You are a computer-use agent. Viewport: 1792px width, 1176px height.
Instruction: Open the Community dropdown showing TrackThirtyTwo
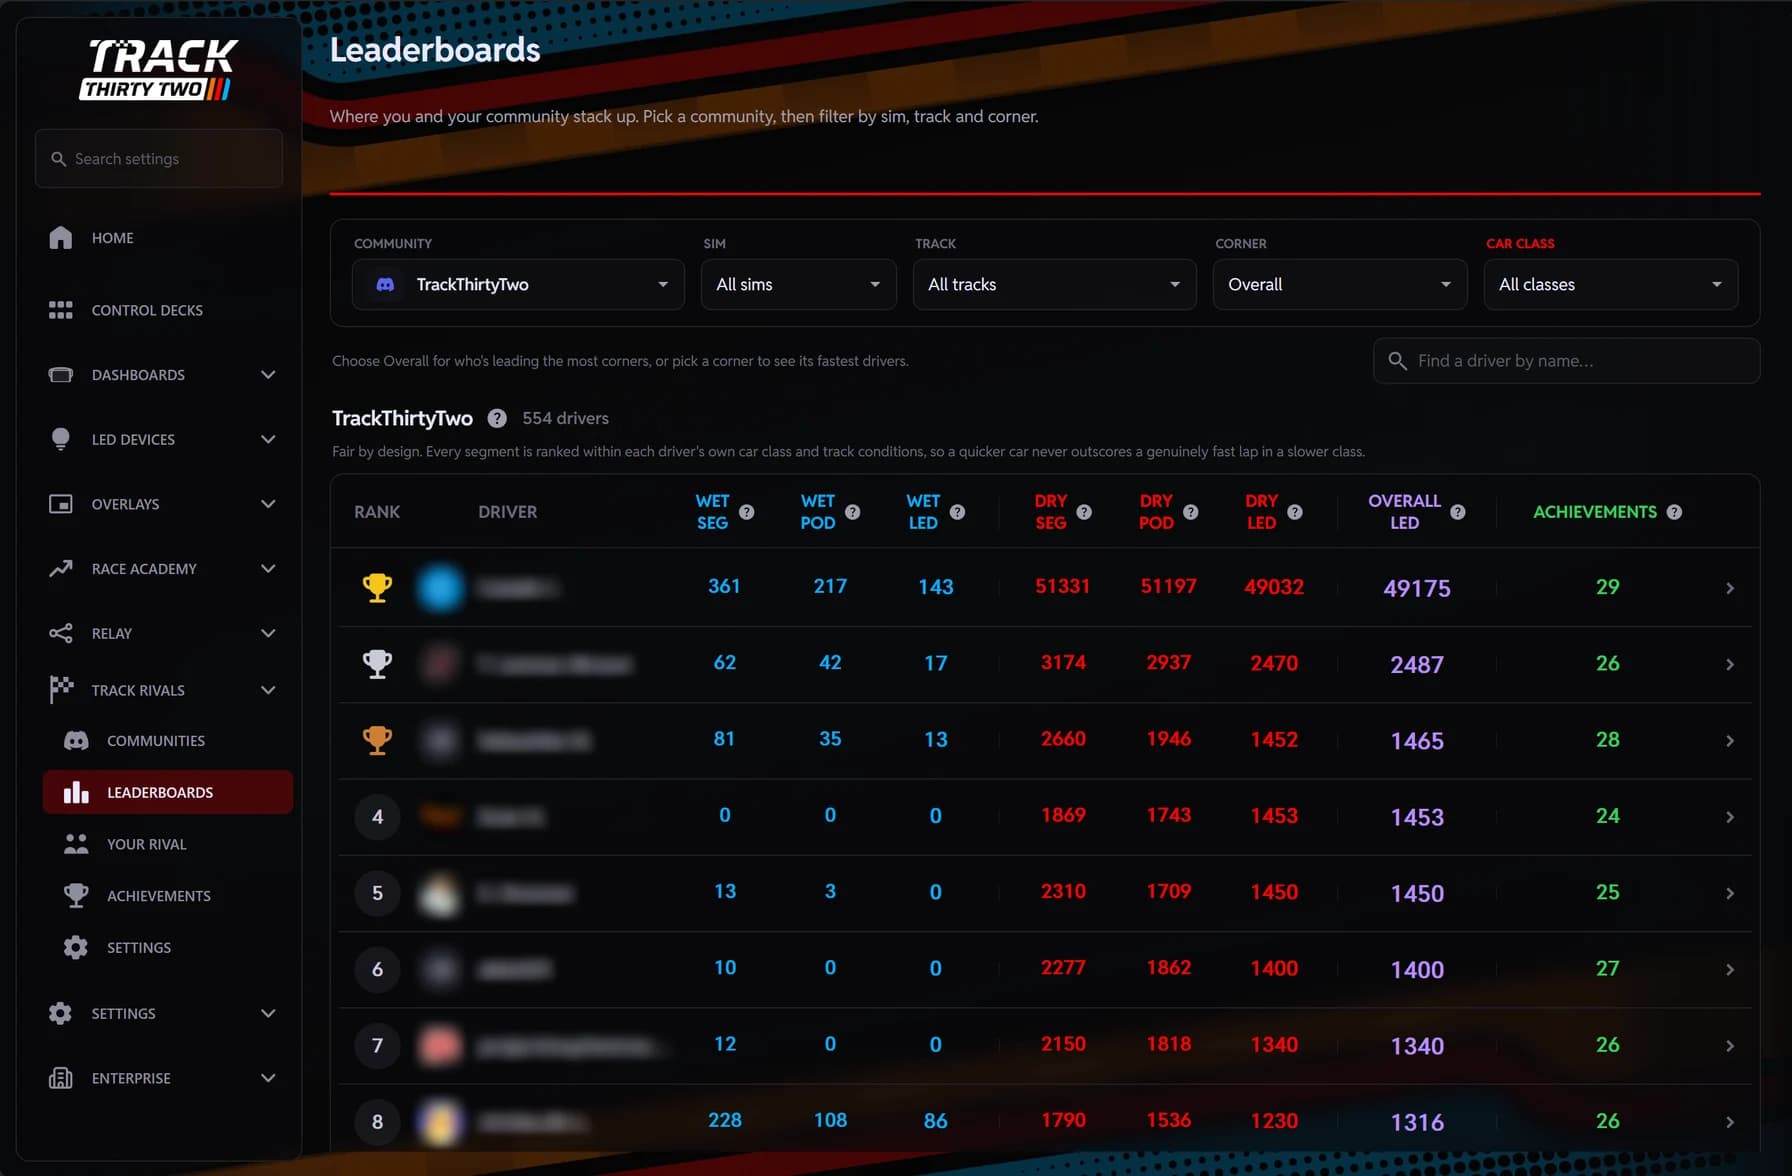[518, 285]
